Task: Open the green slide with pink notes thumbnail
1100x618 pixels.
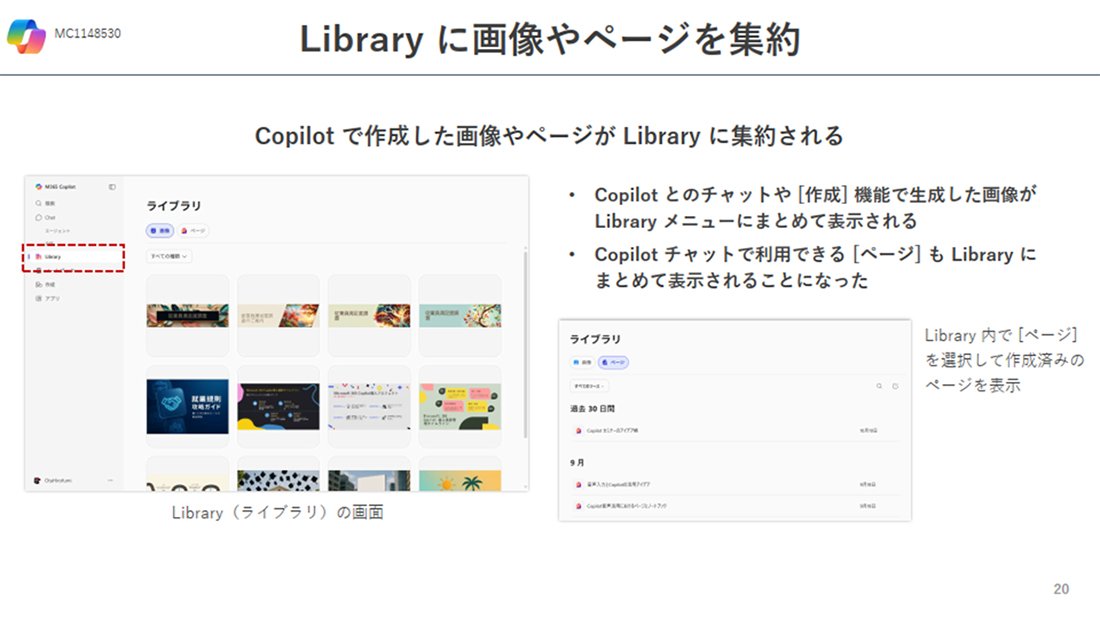Action: pyautogui.click(x=460, y=407)
